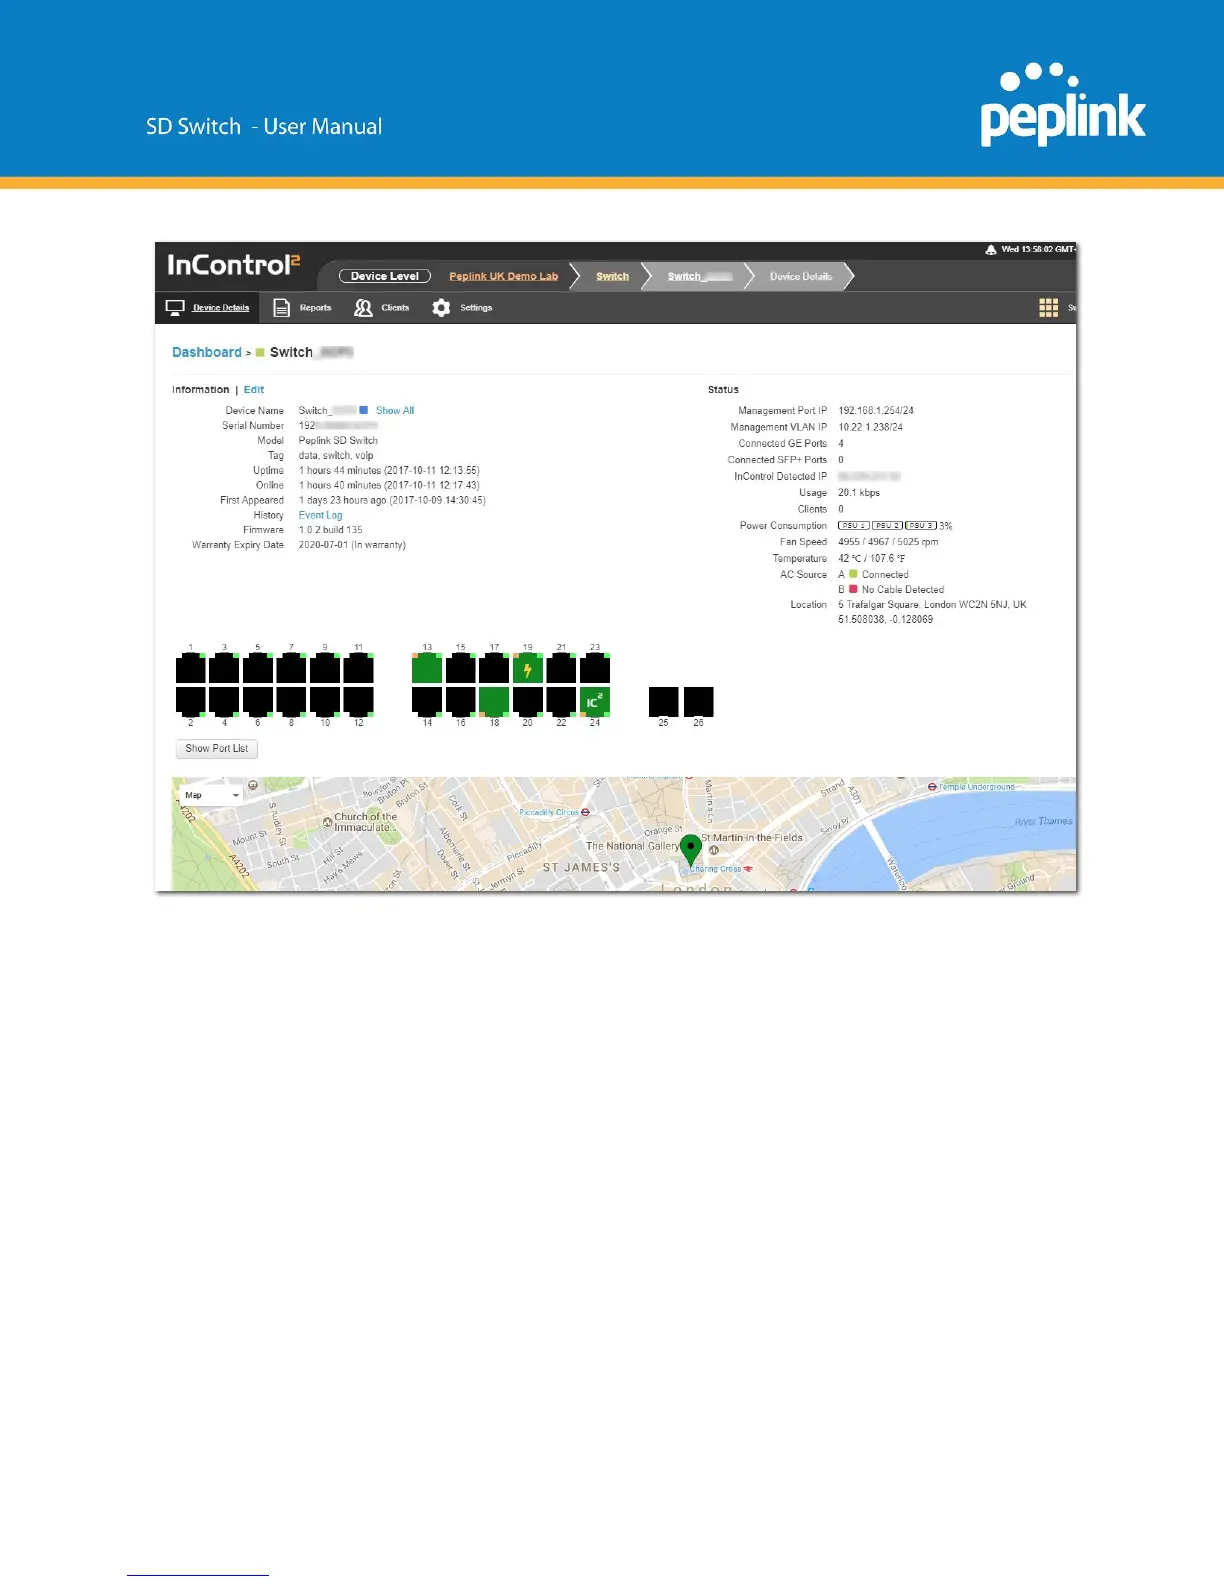Click the Device Level selector
The width and height of the screenshot is (1224, 1584).
pos(385,276)
